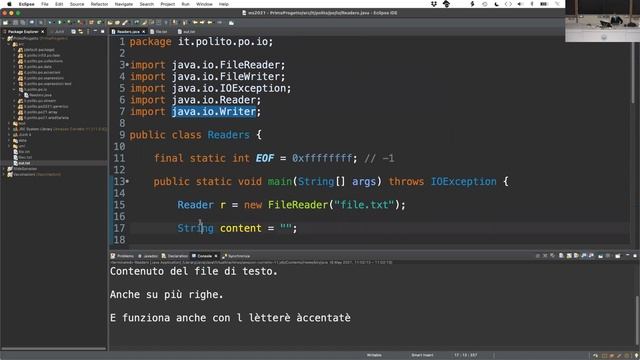Open the Run menu
The image size is (640, 360).
(185, 4)
